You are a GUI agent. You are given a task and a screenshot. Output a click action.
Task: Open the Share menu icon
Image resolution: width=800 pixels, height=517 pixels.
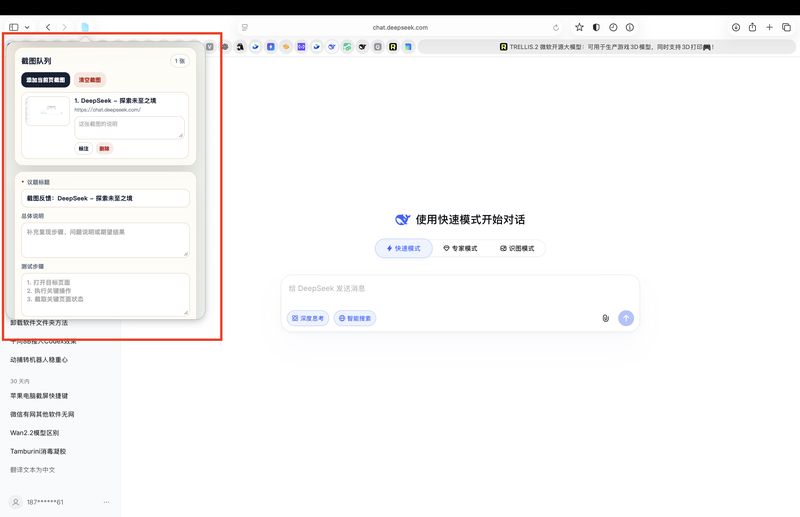(x=753, y=27)
